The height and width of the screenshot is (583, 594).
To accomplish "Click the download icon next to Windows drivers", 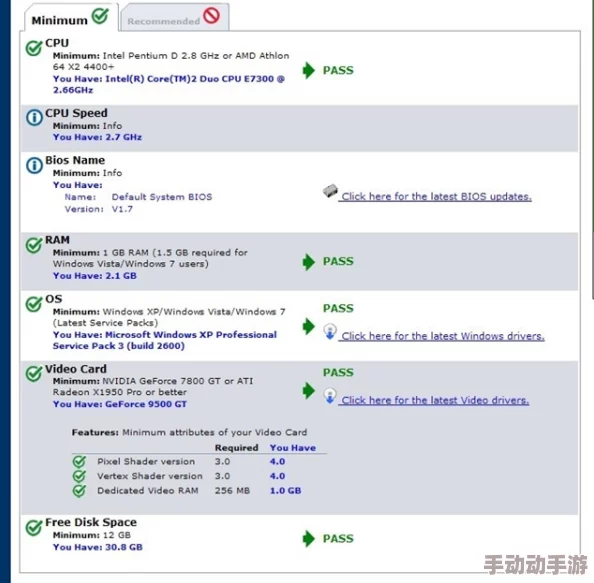I will coord(330,331).
